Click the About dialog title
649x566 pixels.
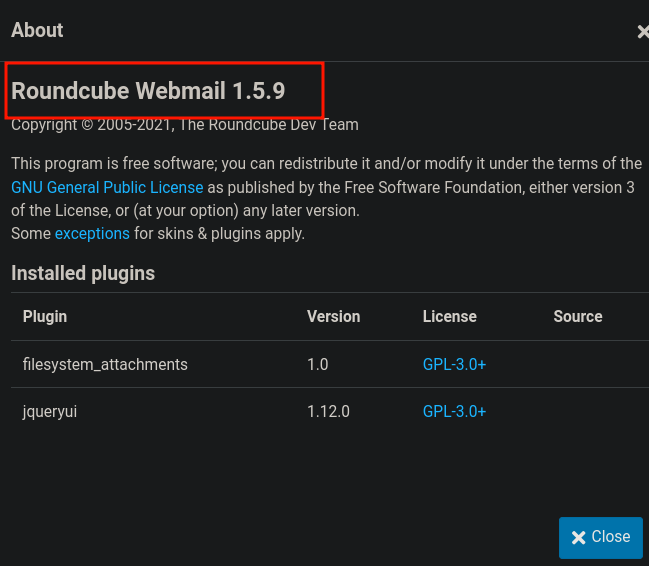37,30
